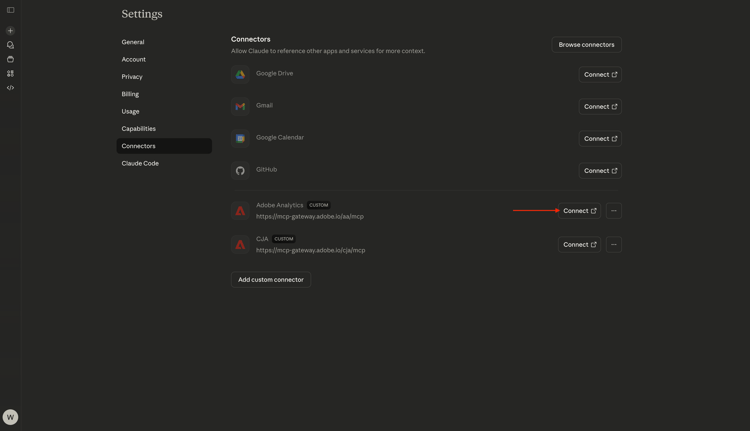Screen dimensions: 750x431
Task: Open Usage settings section
Action: (x=164, y=111)
